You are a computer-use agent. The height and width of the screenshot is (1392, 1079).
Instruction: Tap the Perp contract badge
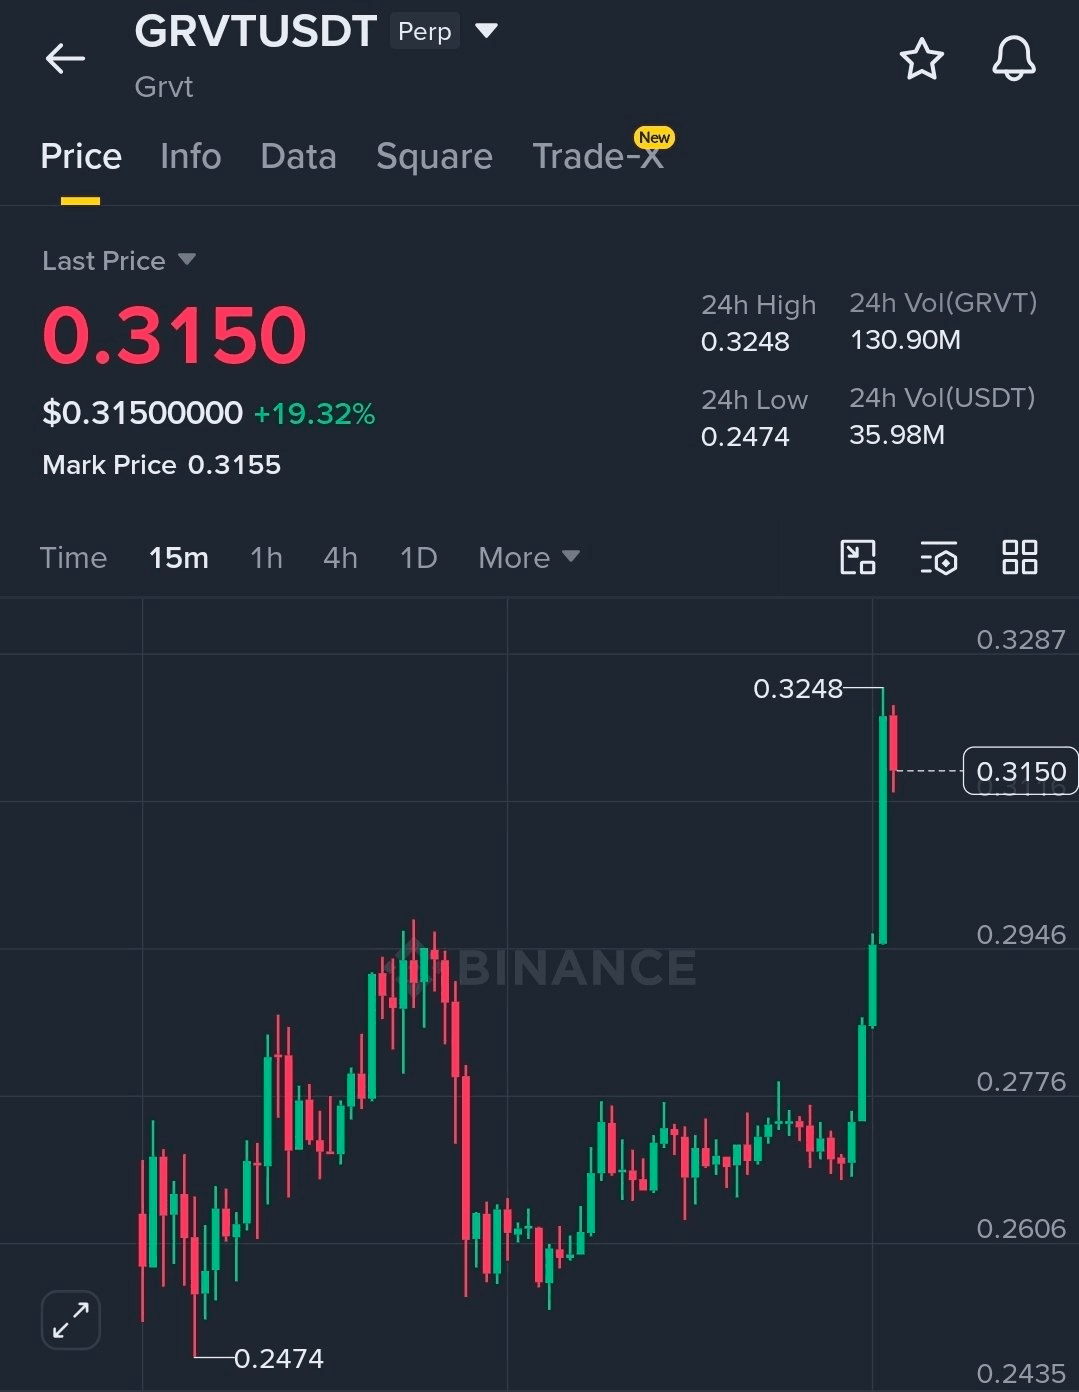click(x=425, y=31)
